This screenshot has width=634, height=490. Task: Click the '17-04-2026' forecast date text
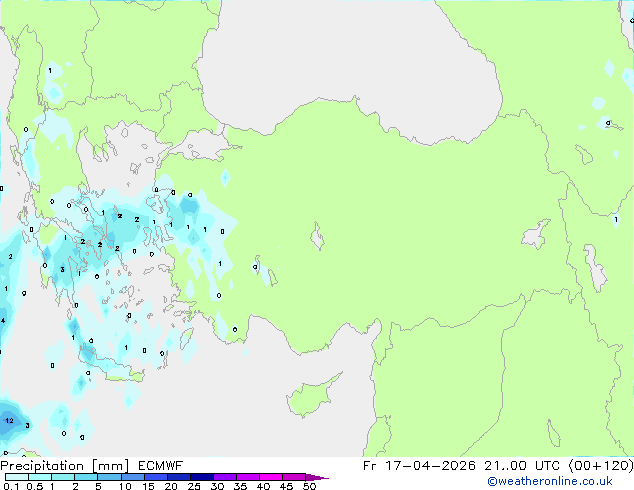coord(430,466)
